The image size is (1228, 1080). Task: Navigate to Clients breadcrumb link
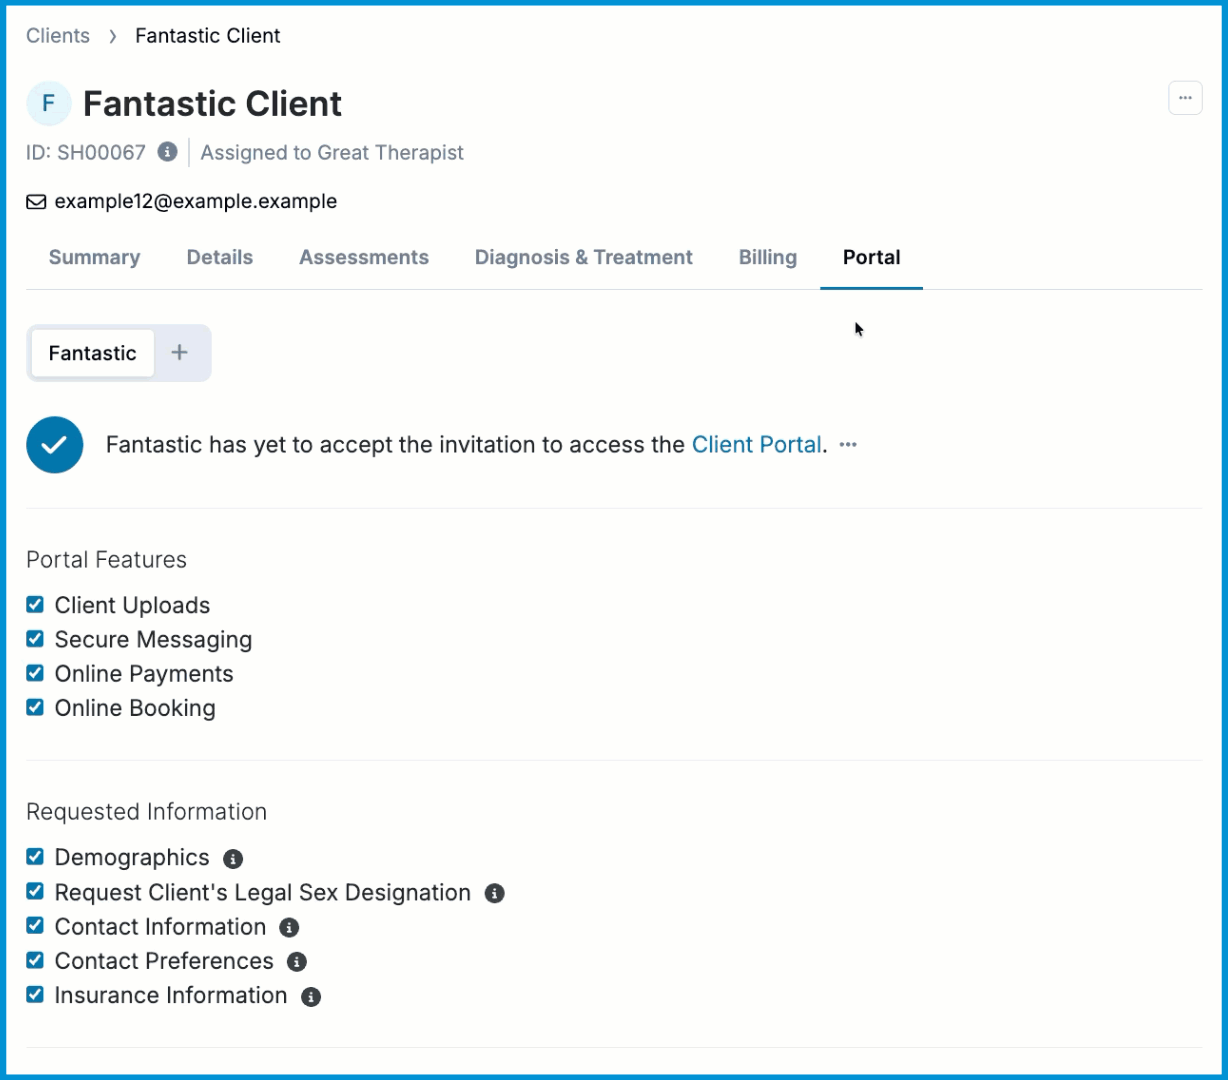click(x=58, y=36)
